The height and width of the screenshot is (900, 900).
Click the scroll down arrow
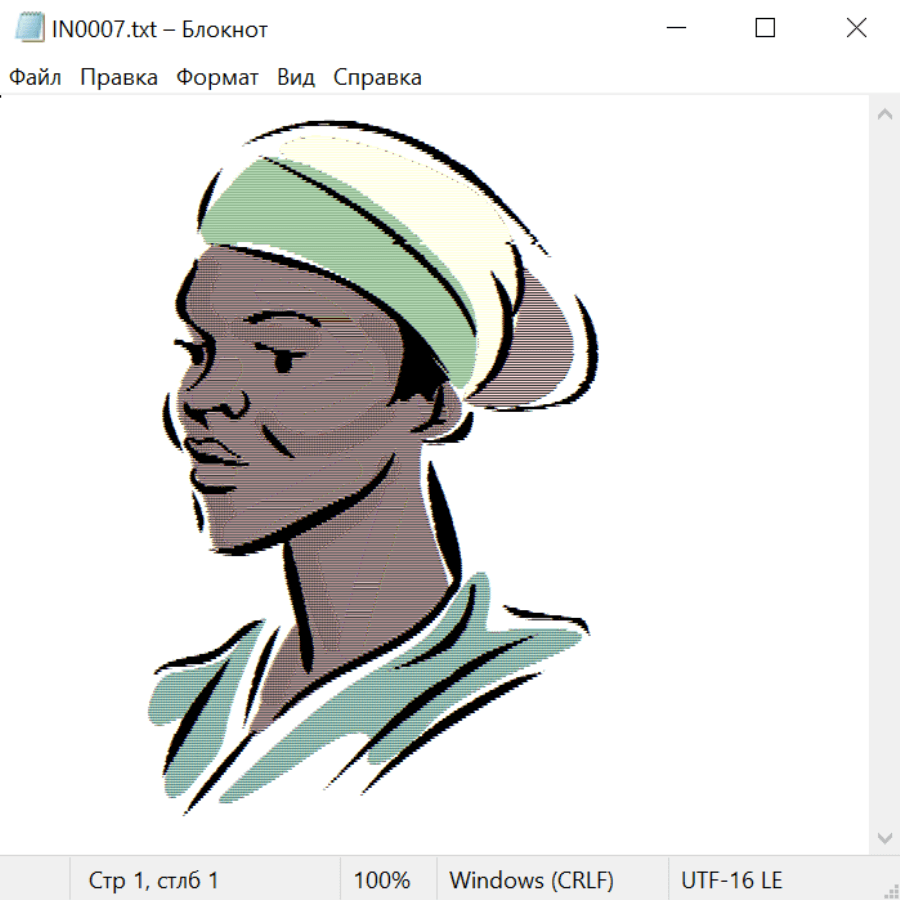(x=884, y=837)
